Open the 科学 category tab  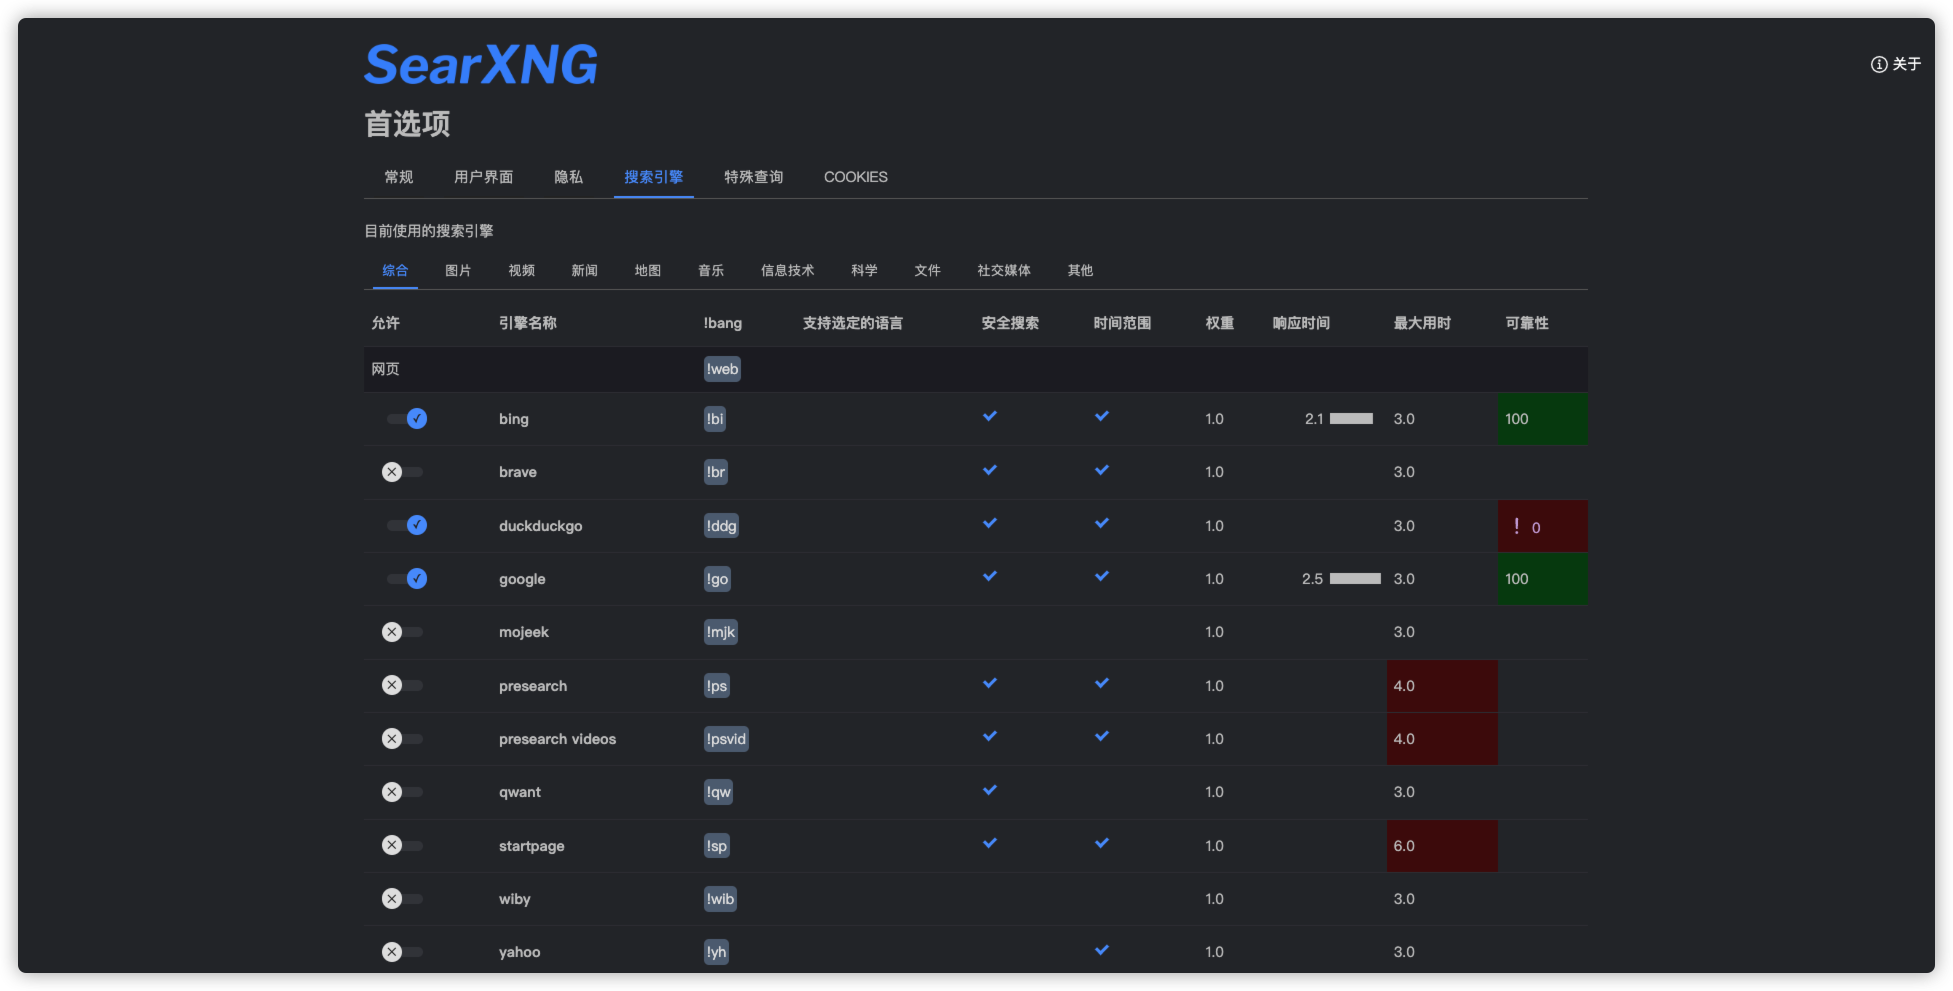pyautogui.click(x=864, y=271)
